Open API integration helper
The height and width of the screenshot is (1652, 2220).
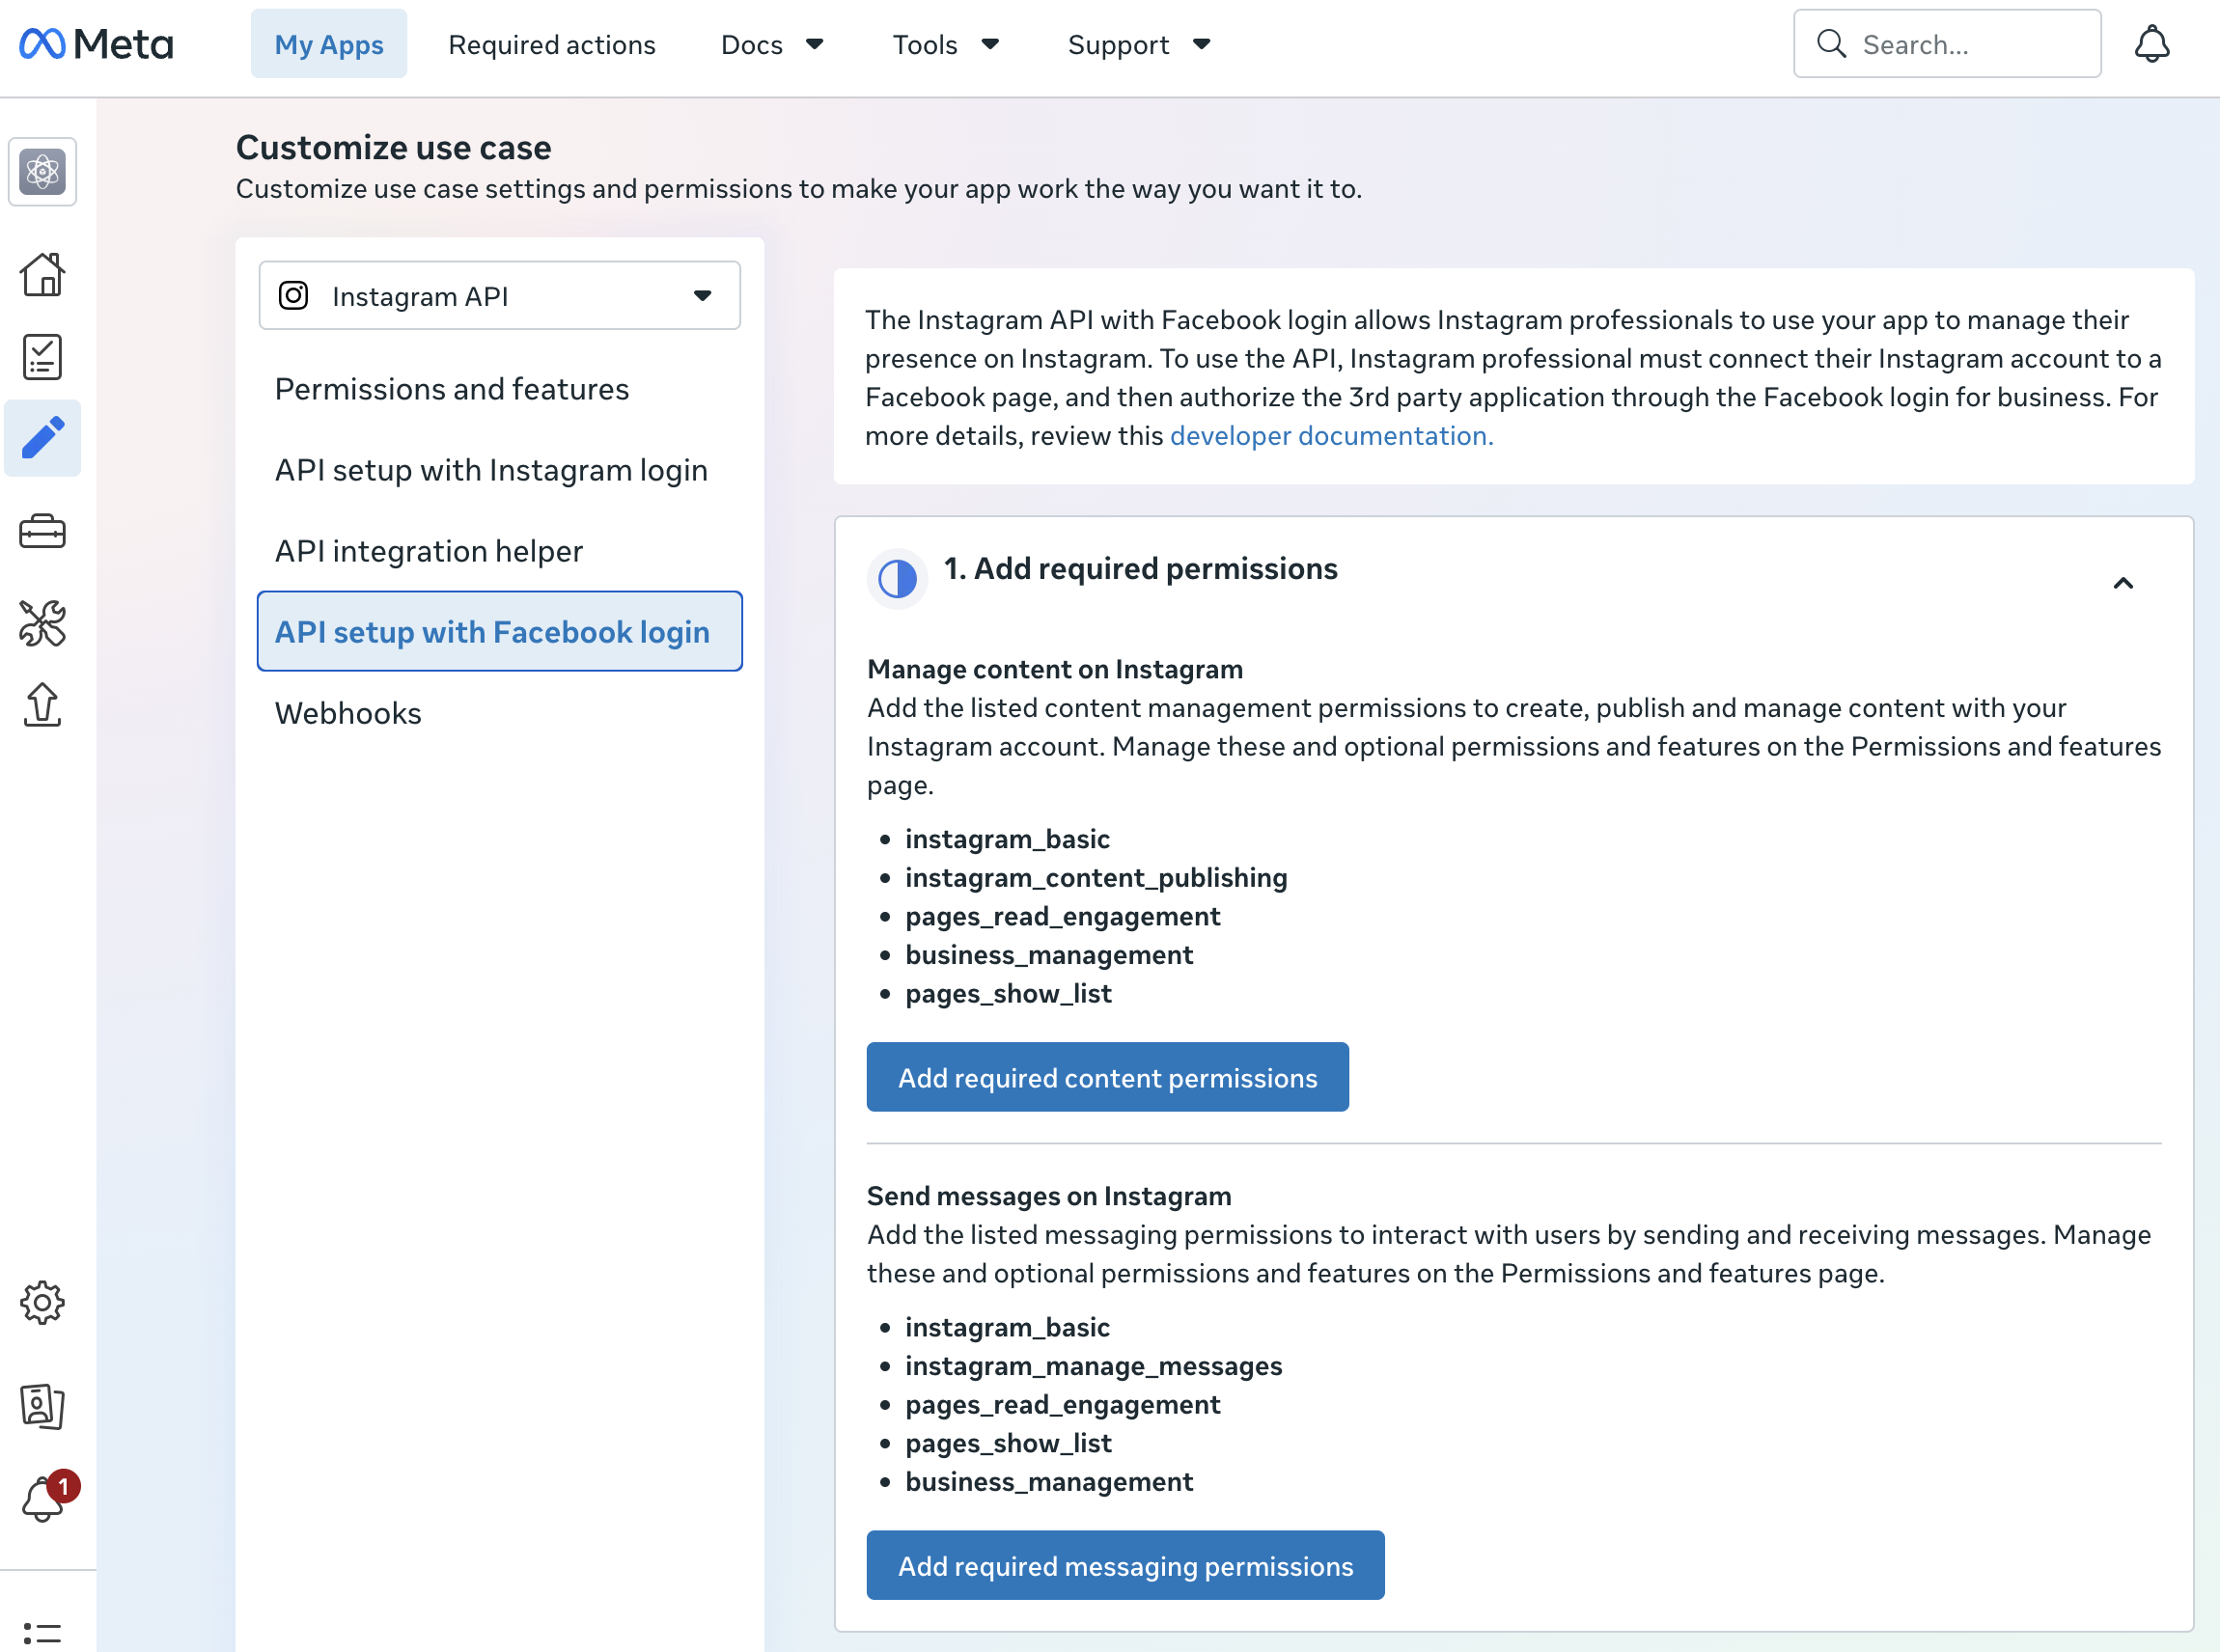(x=429, y=551)
